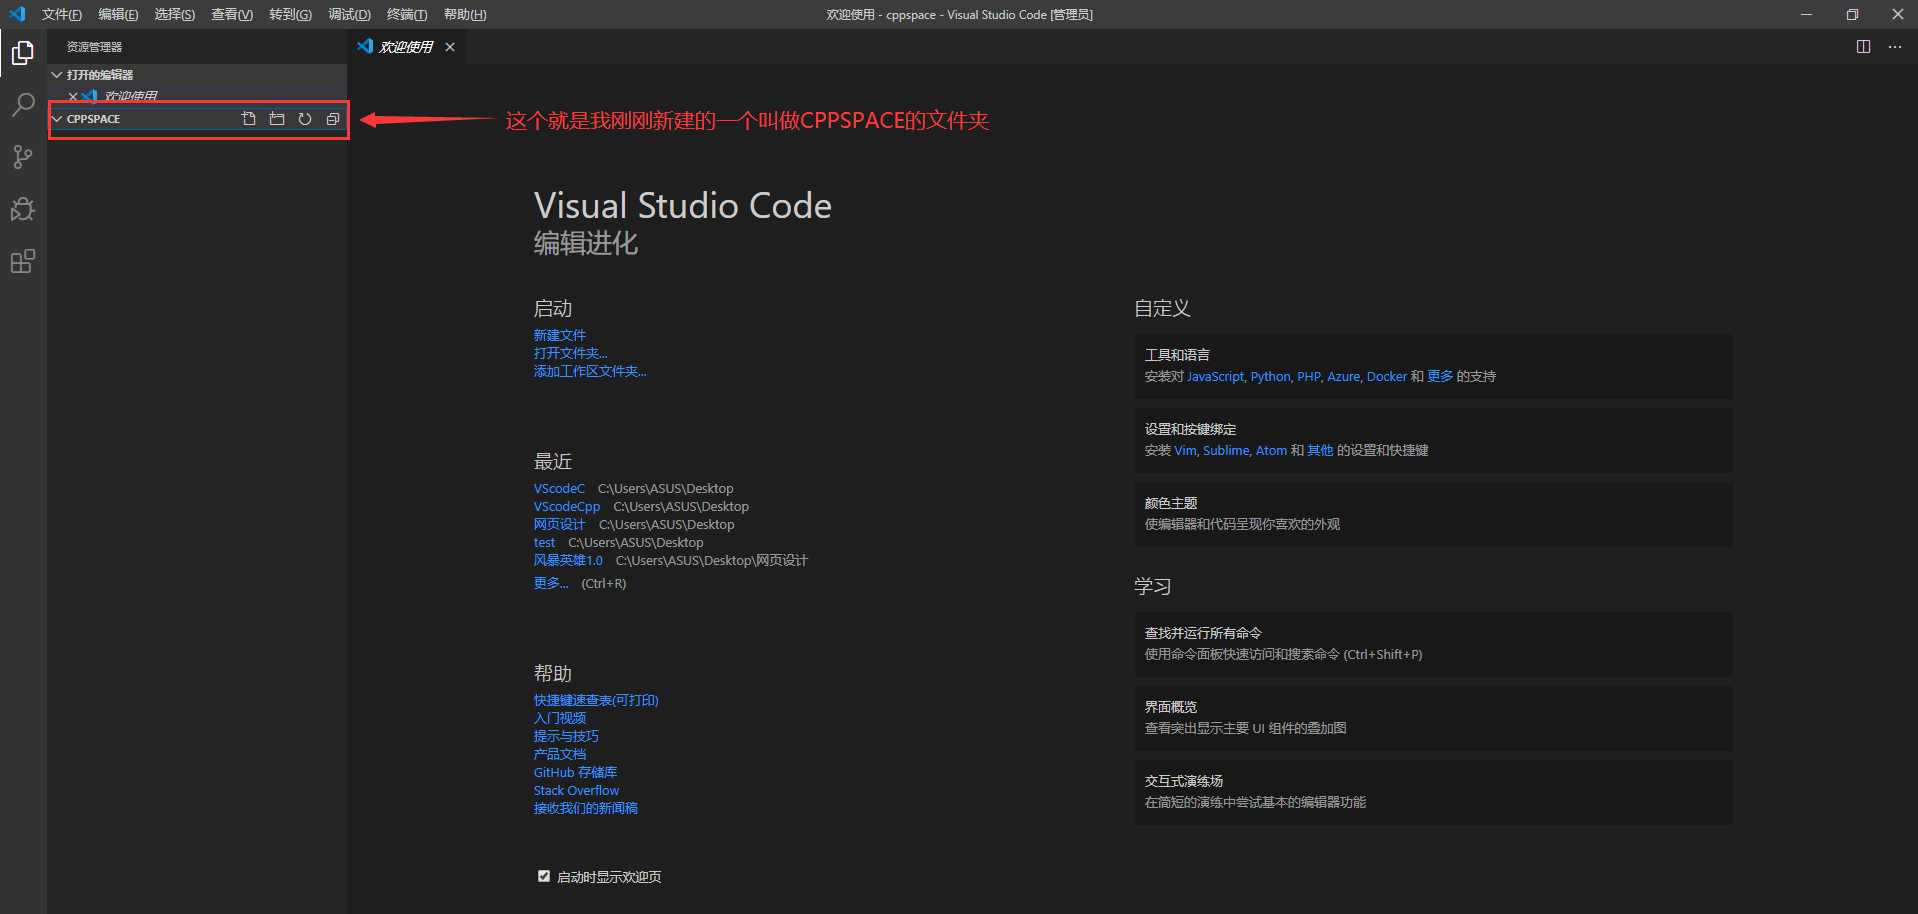1918x914 pixels.
Task: Click the Docker link under 工具和语言
Action: (x=1386, y=376)
